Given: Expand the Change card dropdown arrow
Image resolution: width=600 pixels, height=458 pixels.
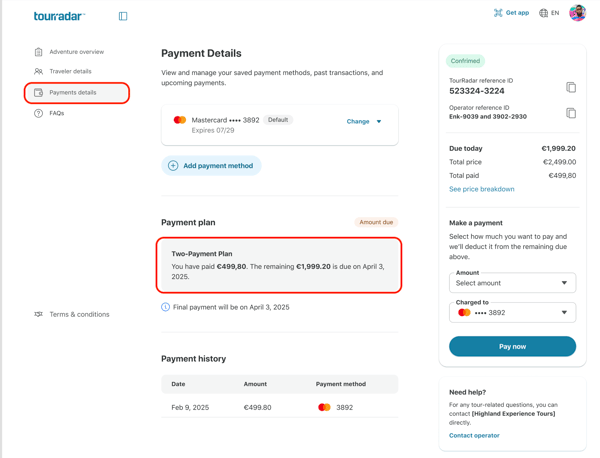Looking at the screenshot, I should click(x=379, y=121).
